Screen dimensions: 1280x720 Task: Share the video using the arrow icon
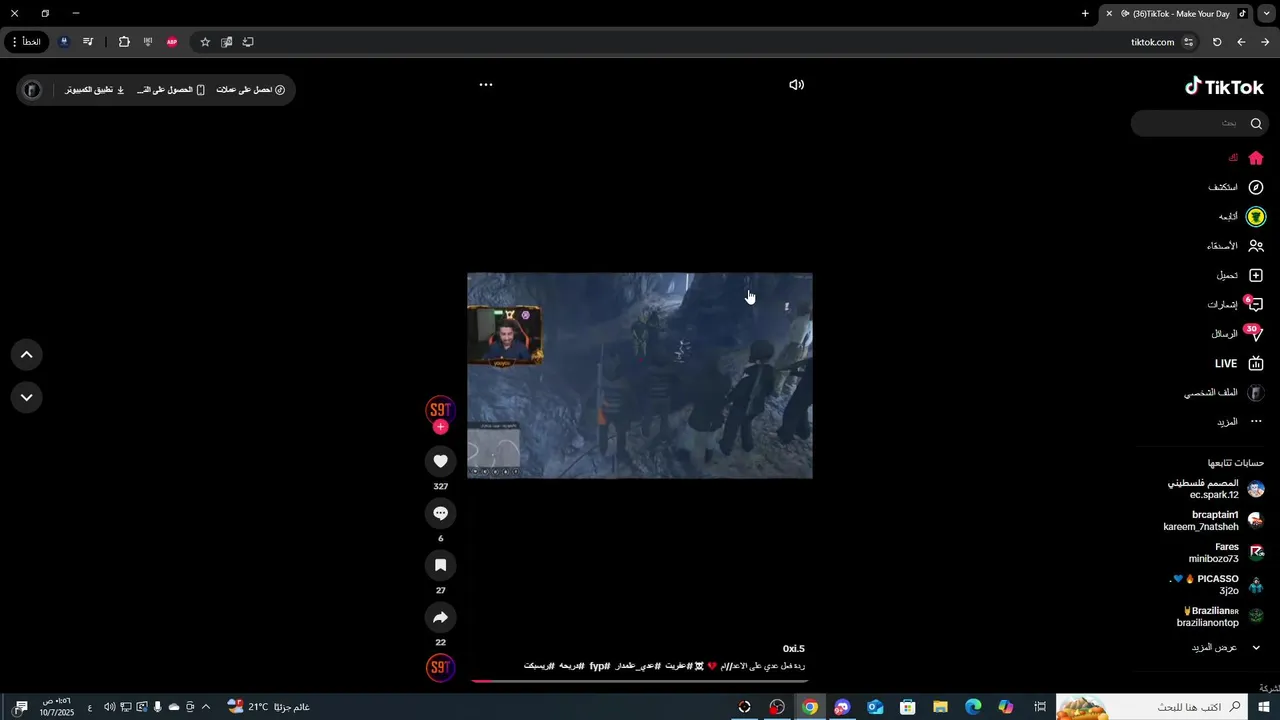440,617
